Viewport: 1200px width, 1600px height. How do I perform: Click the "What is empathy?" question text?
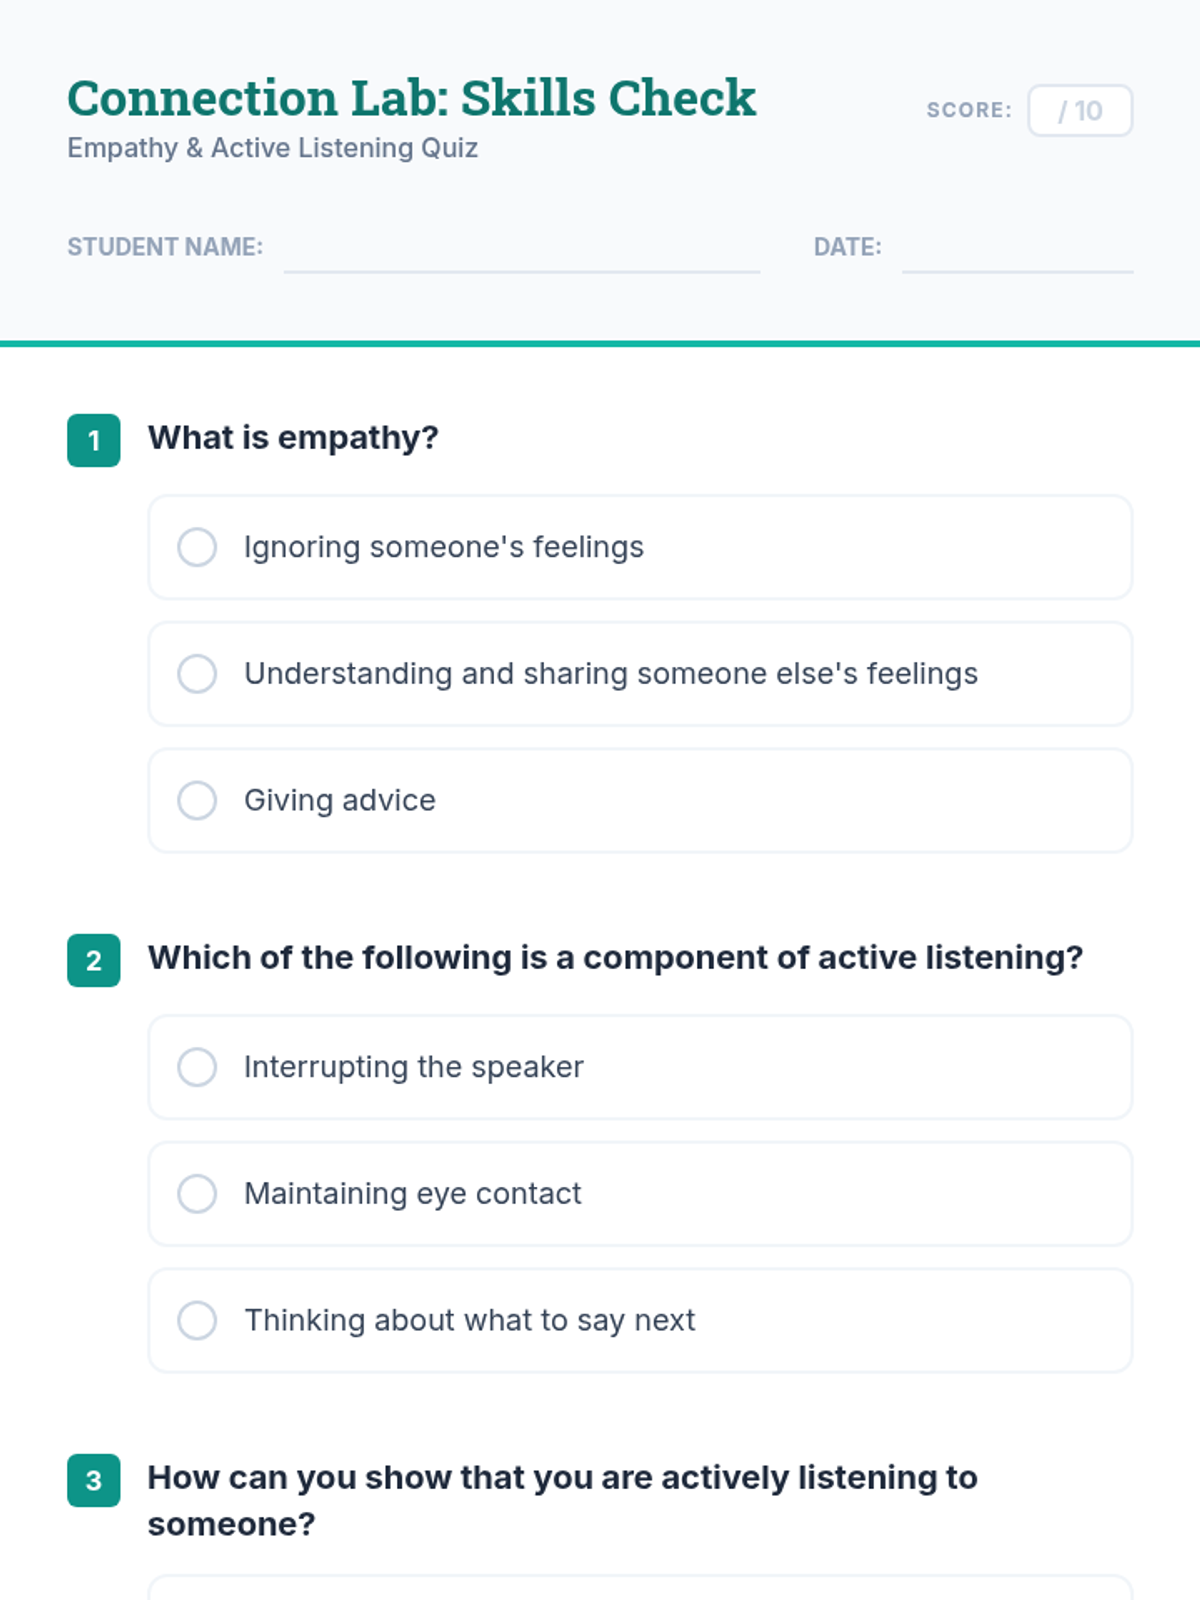(x=293, y=438)
